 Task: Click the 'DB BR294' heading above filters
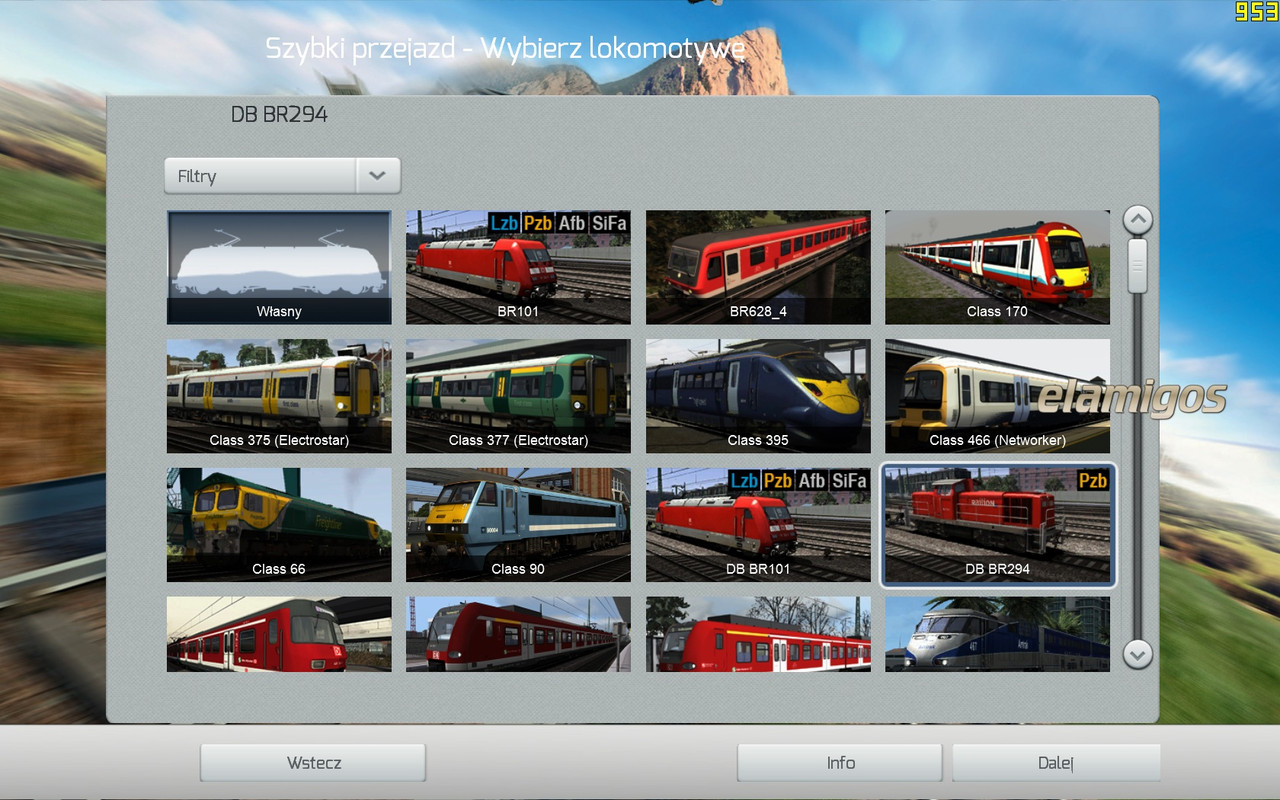point(279,115)
